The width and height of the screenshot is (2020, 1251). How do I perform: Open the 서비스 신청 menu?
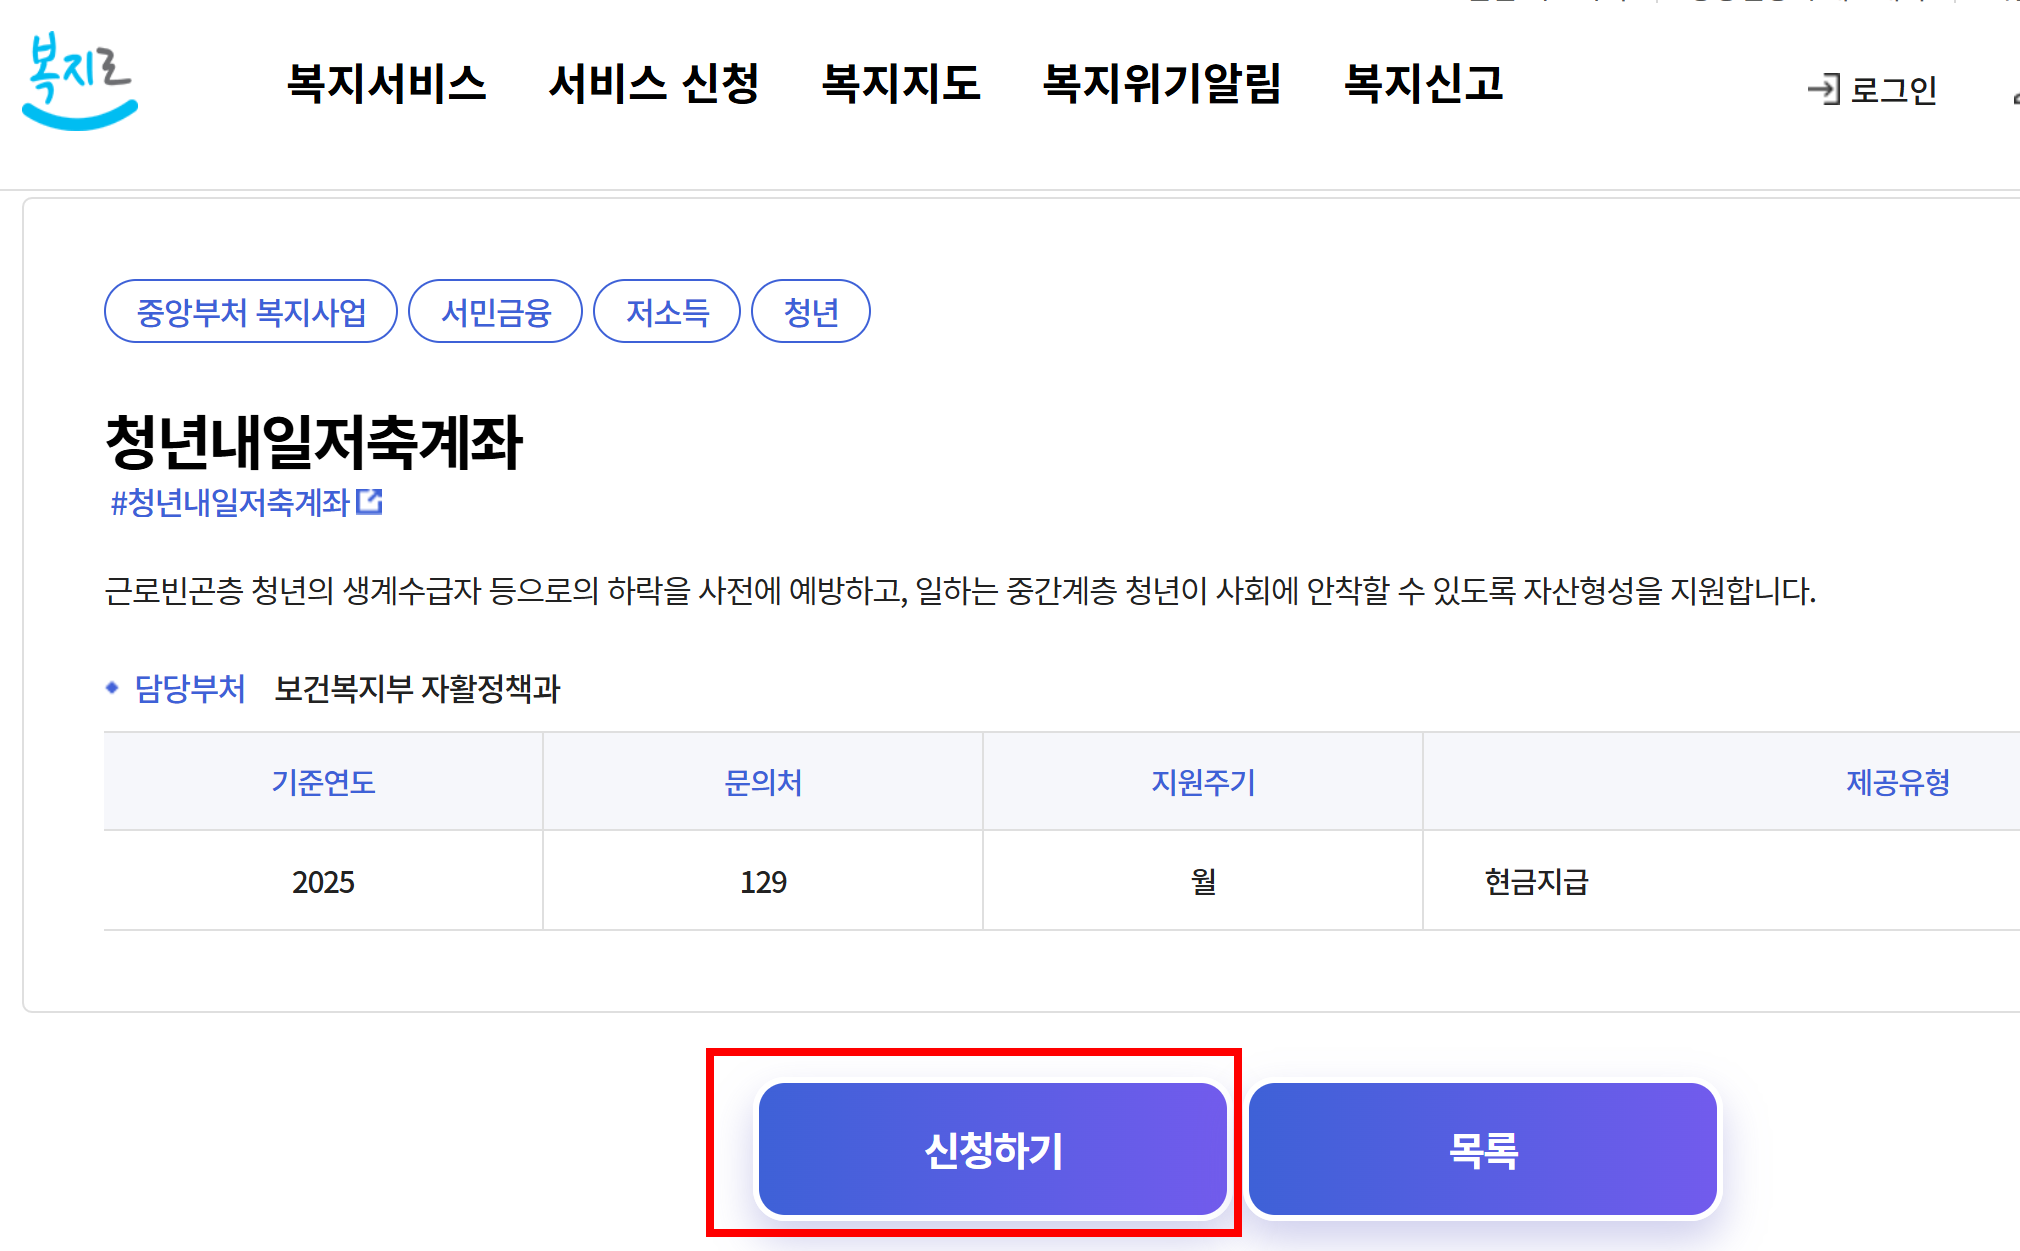tap(656, 84)
